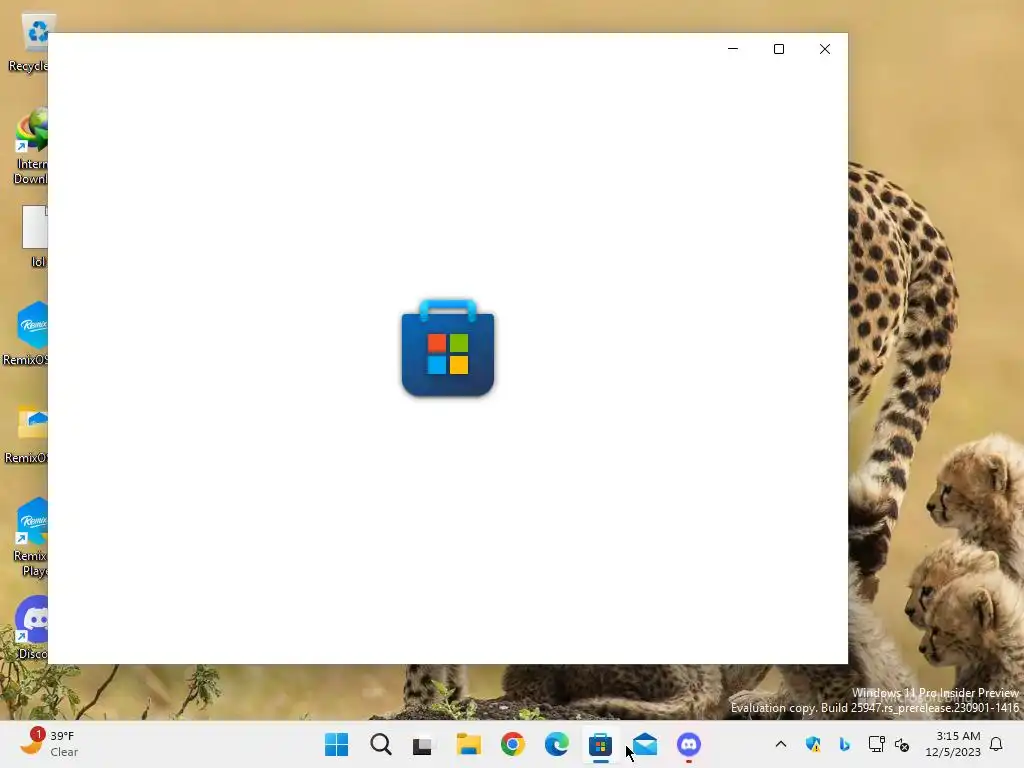Open the Mail app from the taskbar
This screenshot has width=1024, height=768.
coord(645,744)
